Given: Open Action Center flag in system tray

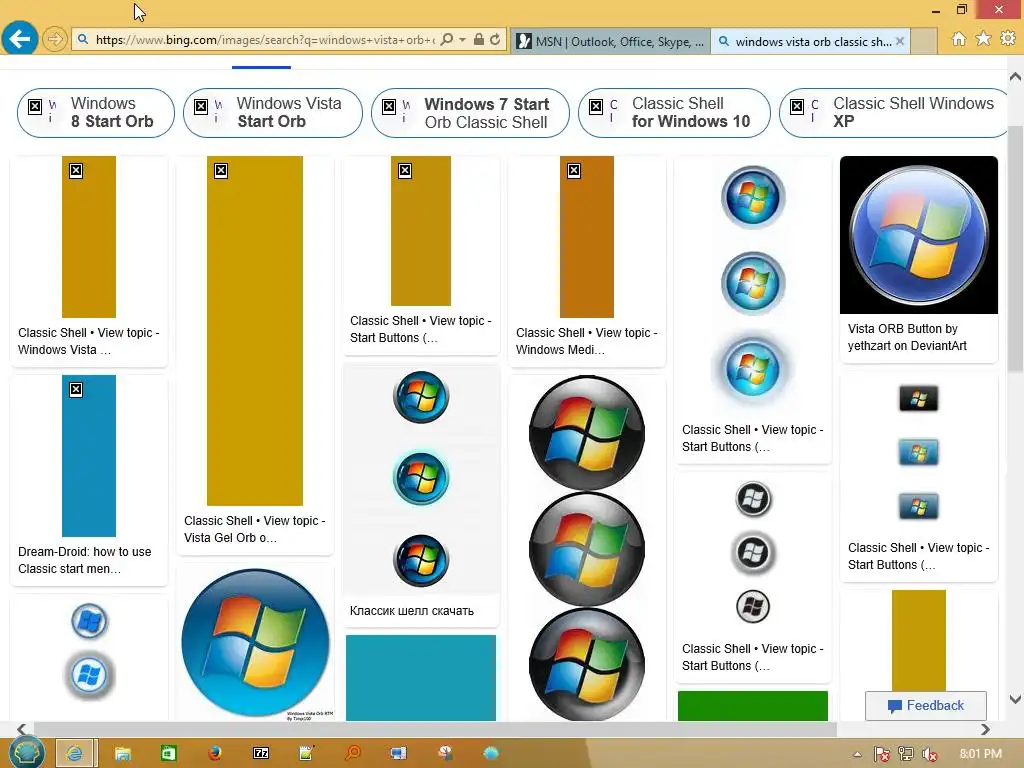Looking at the screenshot, I should [881, 754].
